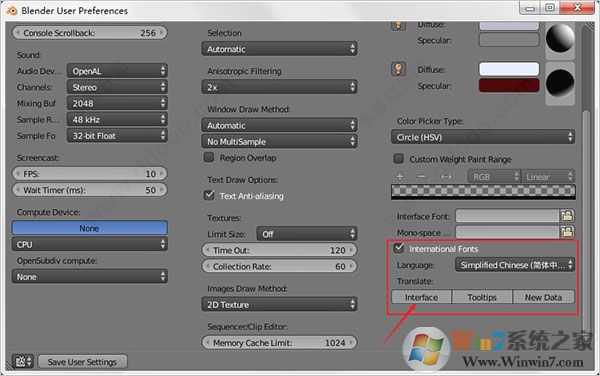Image resolution: width=600 pixels, height=376 pixels.
Task: Open file browser for Interface Font
Action: [x=567, y=216]
